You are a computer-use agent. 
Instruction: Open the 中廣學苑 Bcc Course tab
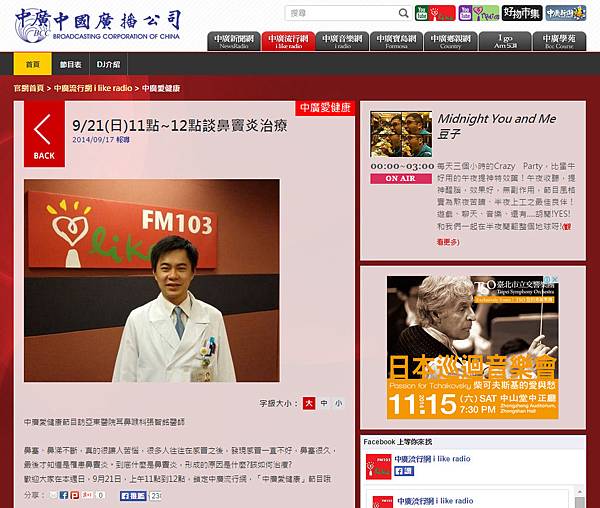click(x=559, y=41)
